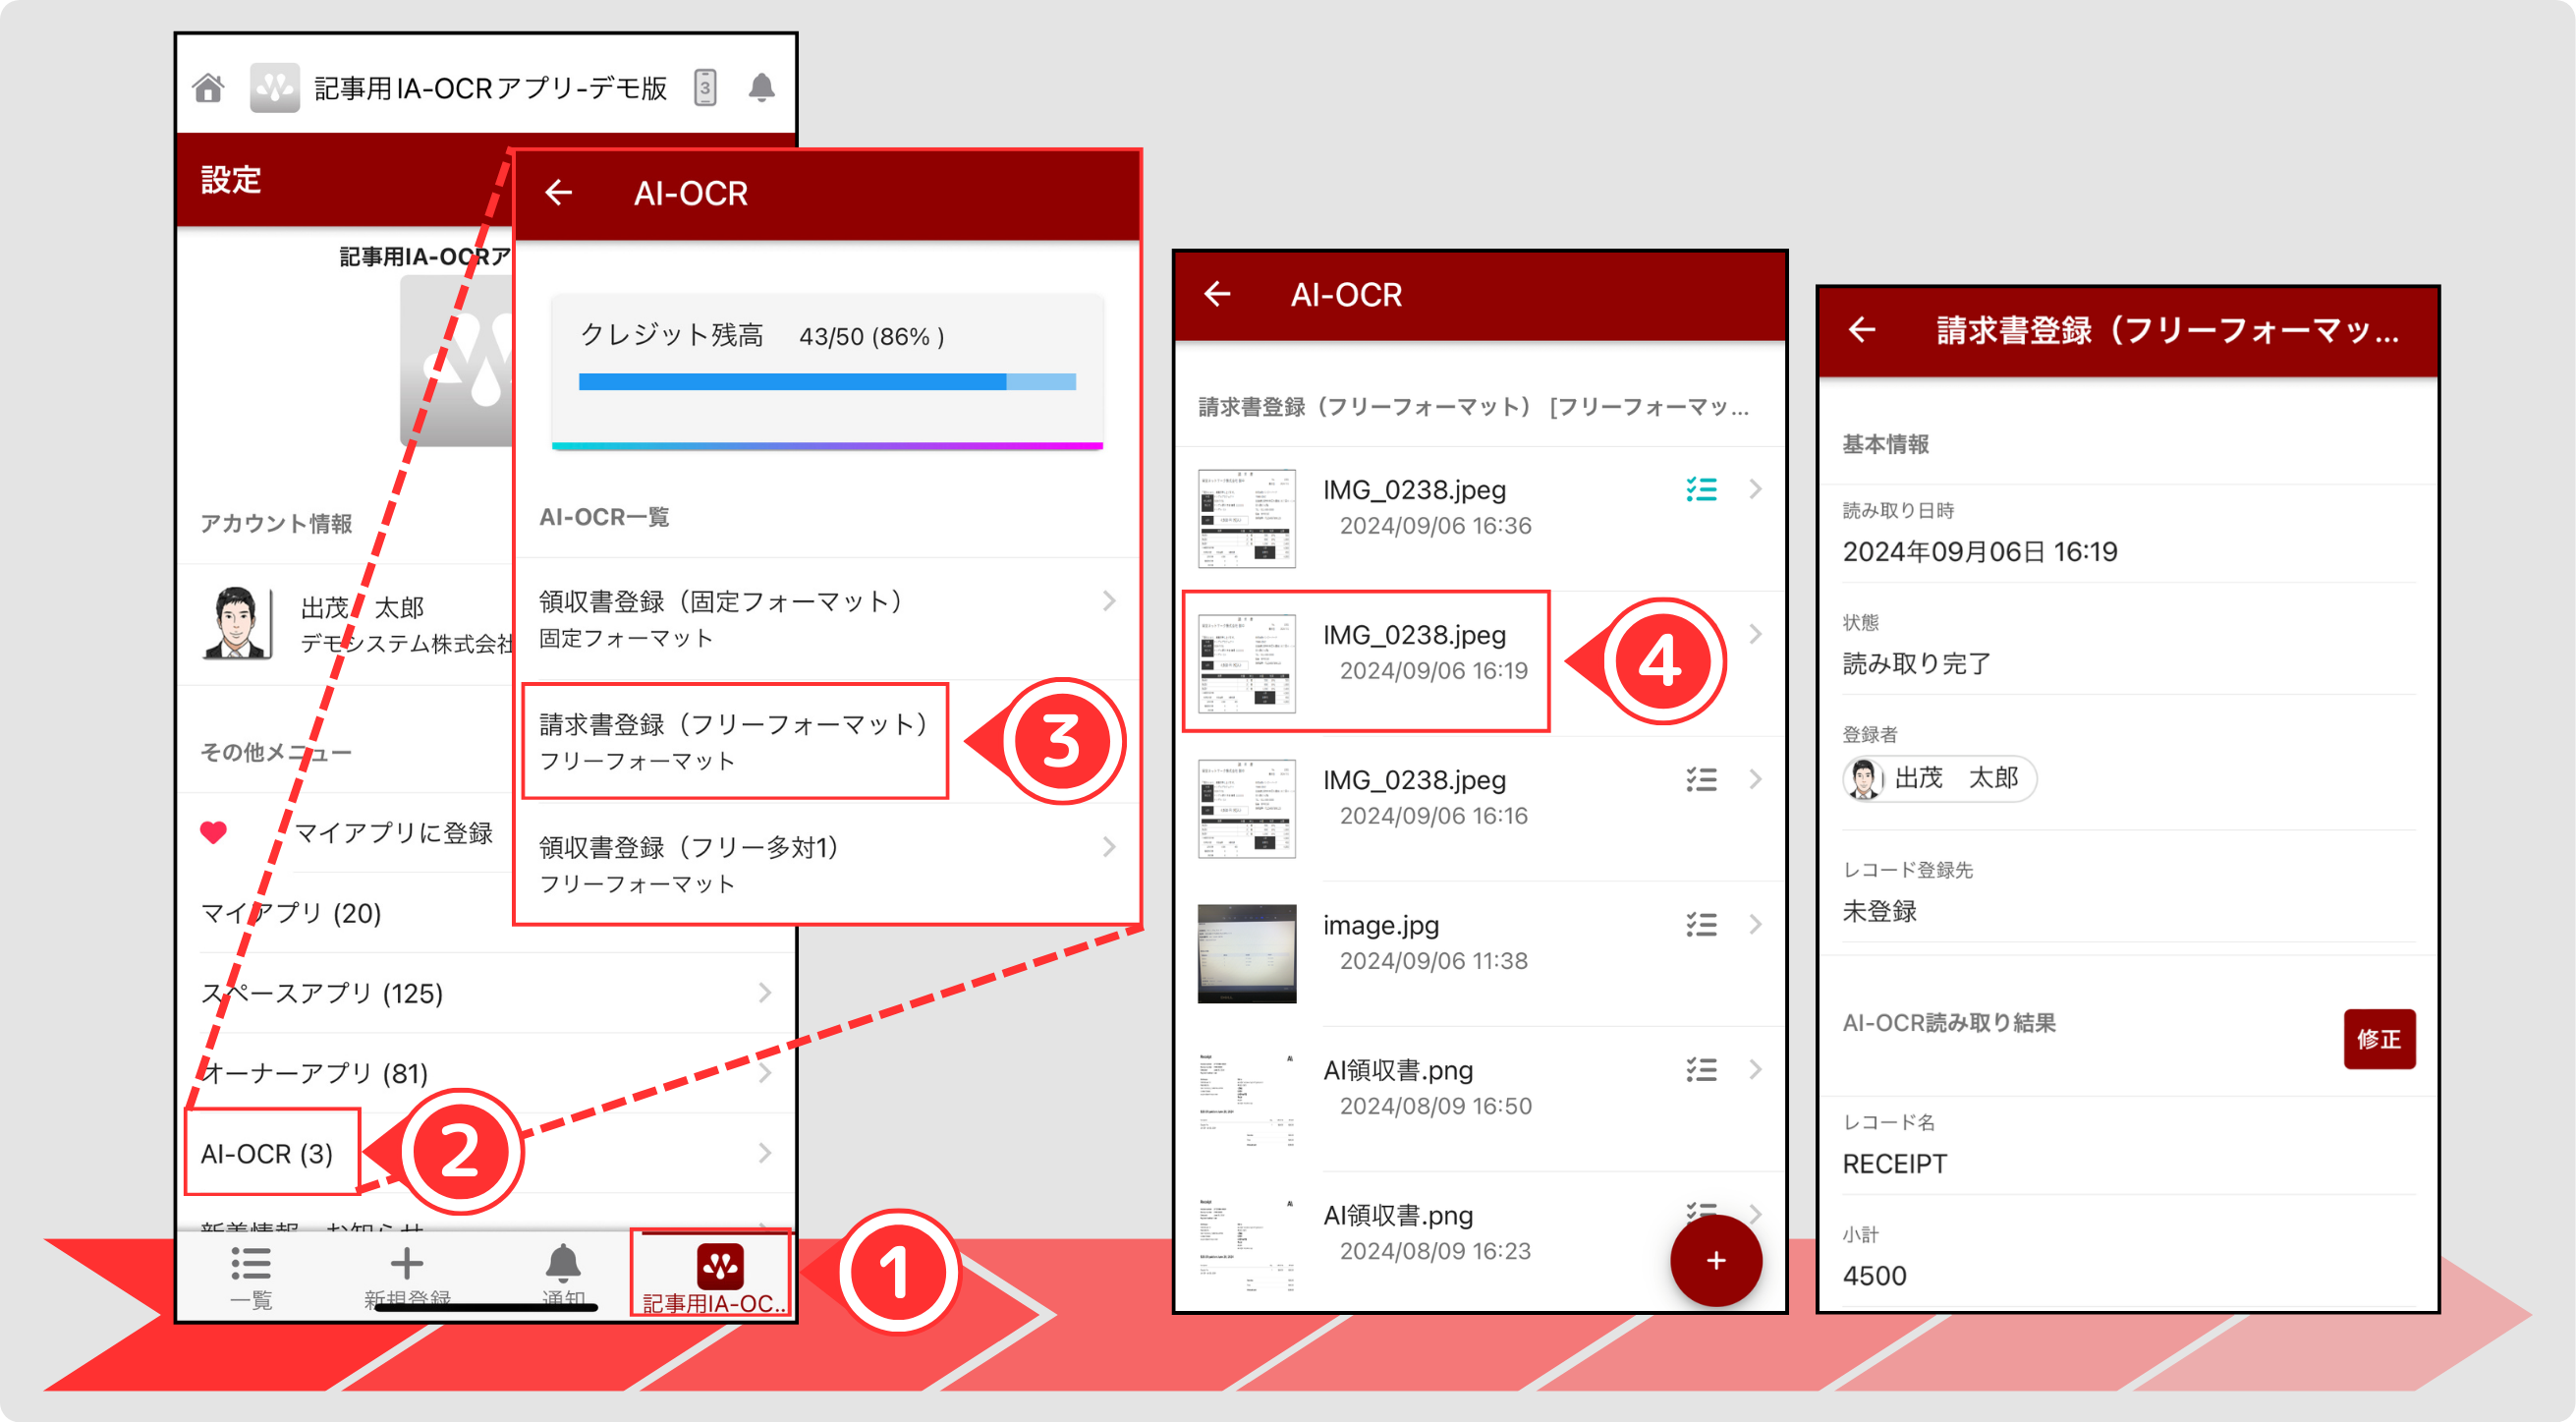Tap checklist icon on IMG_0238.jpeg 16:16 row
This screenshot has width=2576, height=1423.
click(x=1701, y=779)
